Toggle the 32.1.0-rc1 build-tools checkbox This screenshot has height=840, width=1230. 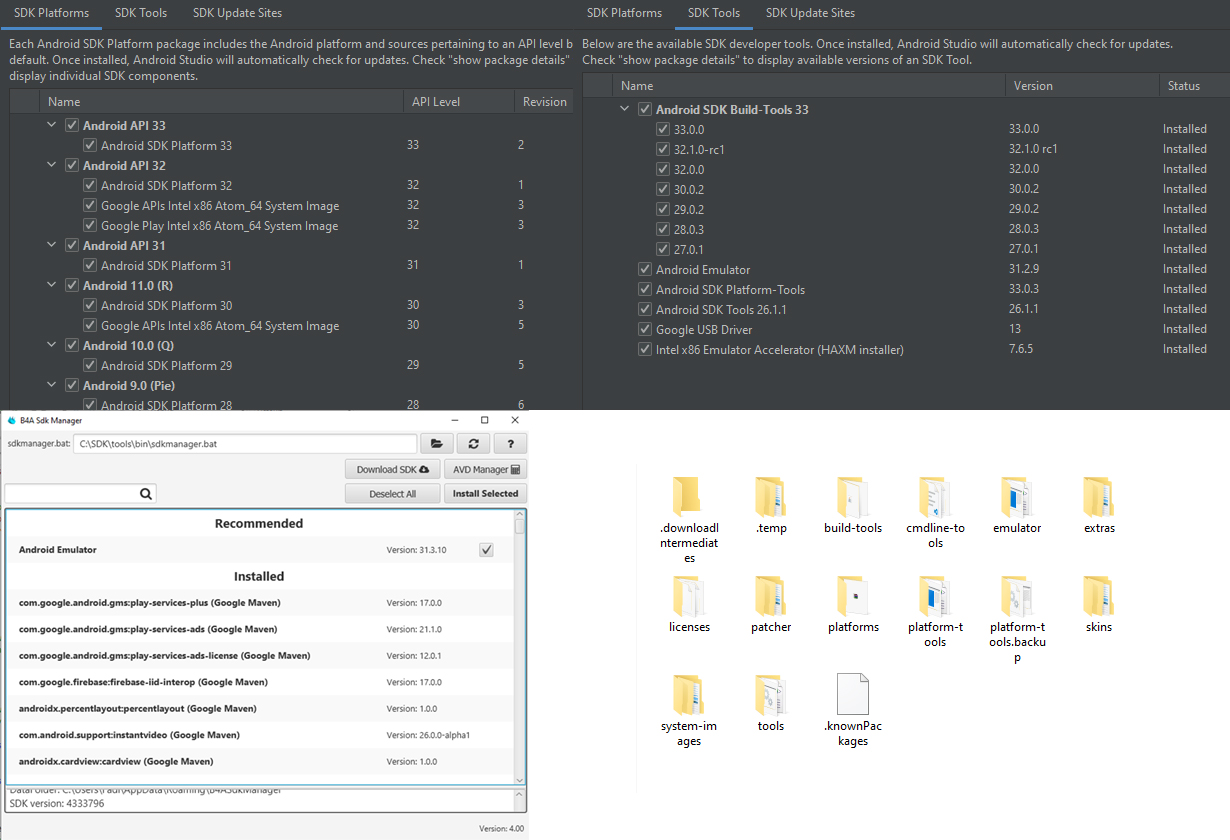point(662,149)
